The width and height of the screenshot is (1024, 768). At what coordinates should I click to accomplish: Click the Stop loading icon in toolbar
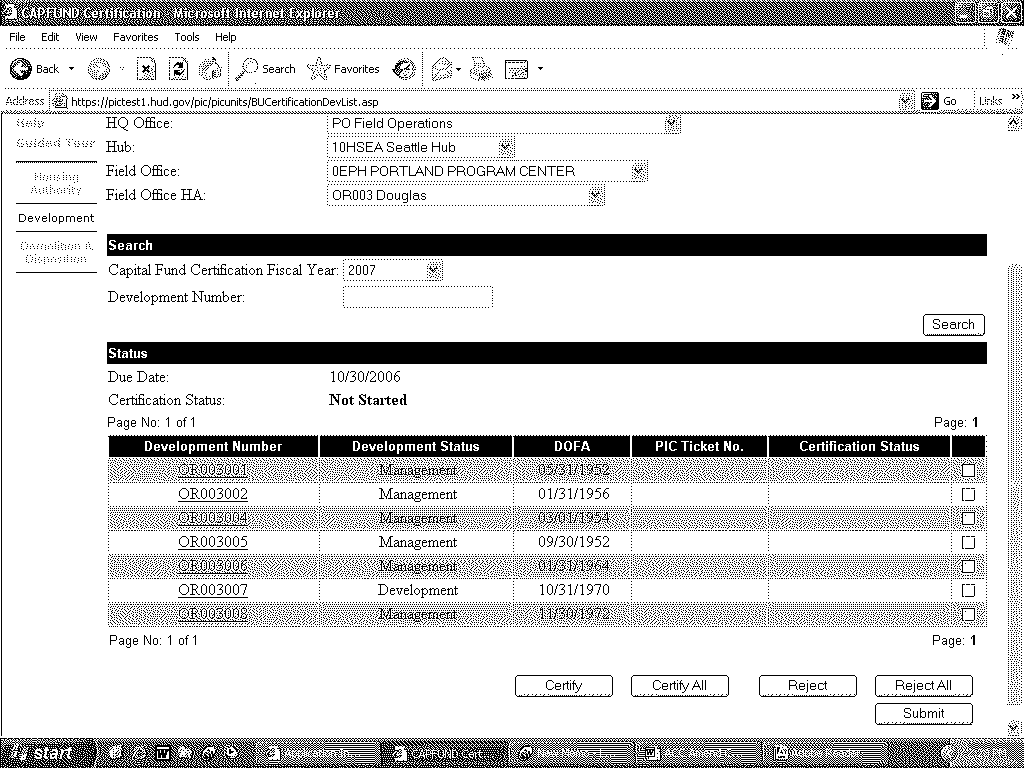click(x=146, y=69)
